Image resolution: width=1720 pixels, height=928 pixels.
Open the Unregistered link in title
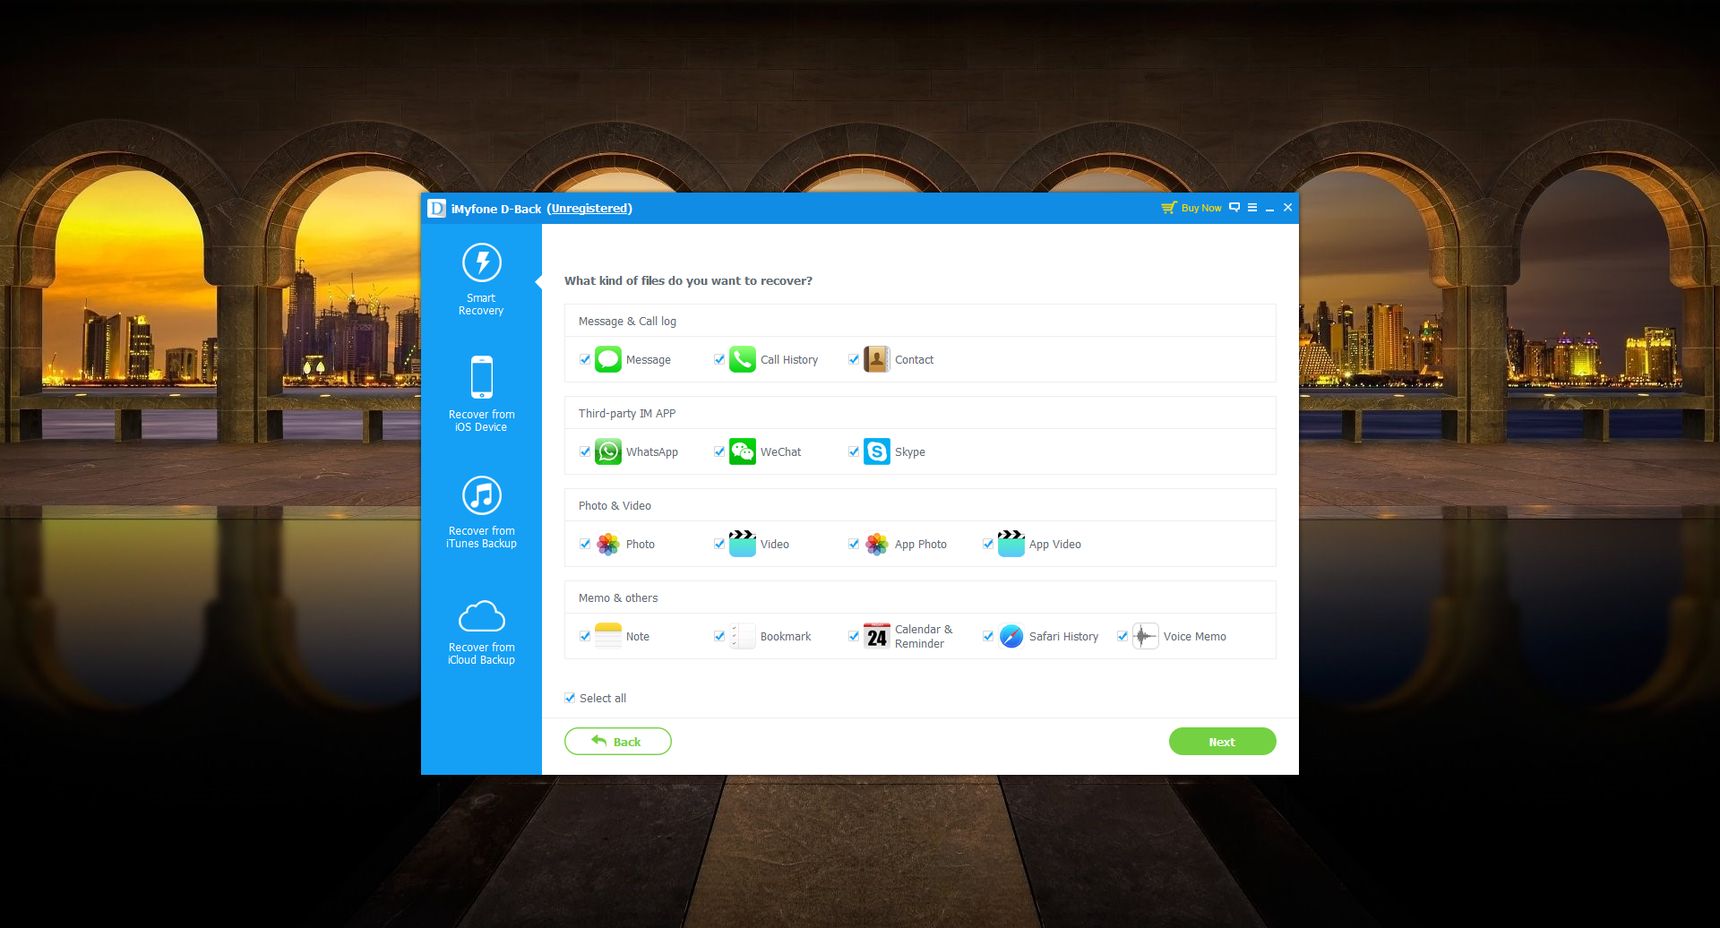tap(589, 208)
